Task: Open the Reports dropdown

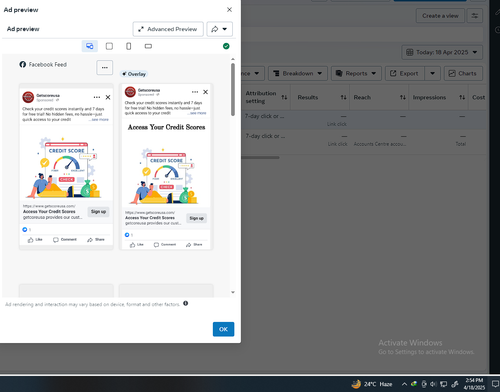Action: 356,73
